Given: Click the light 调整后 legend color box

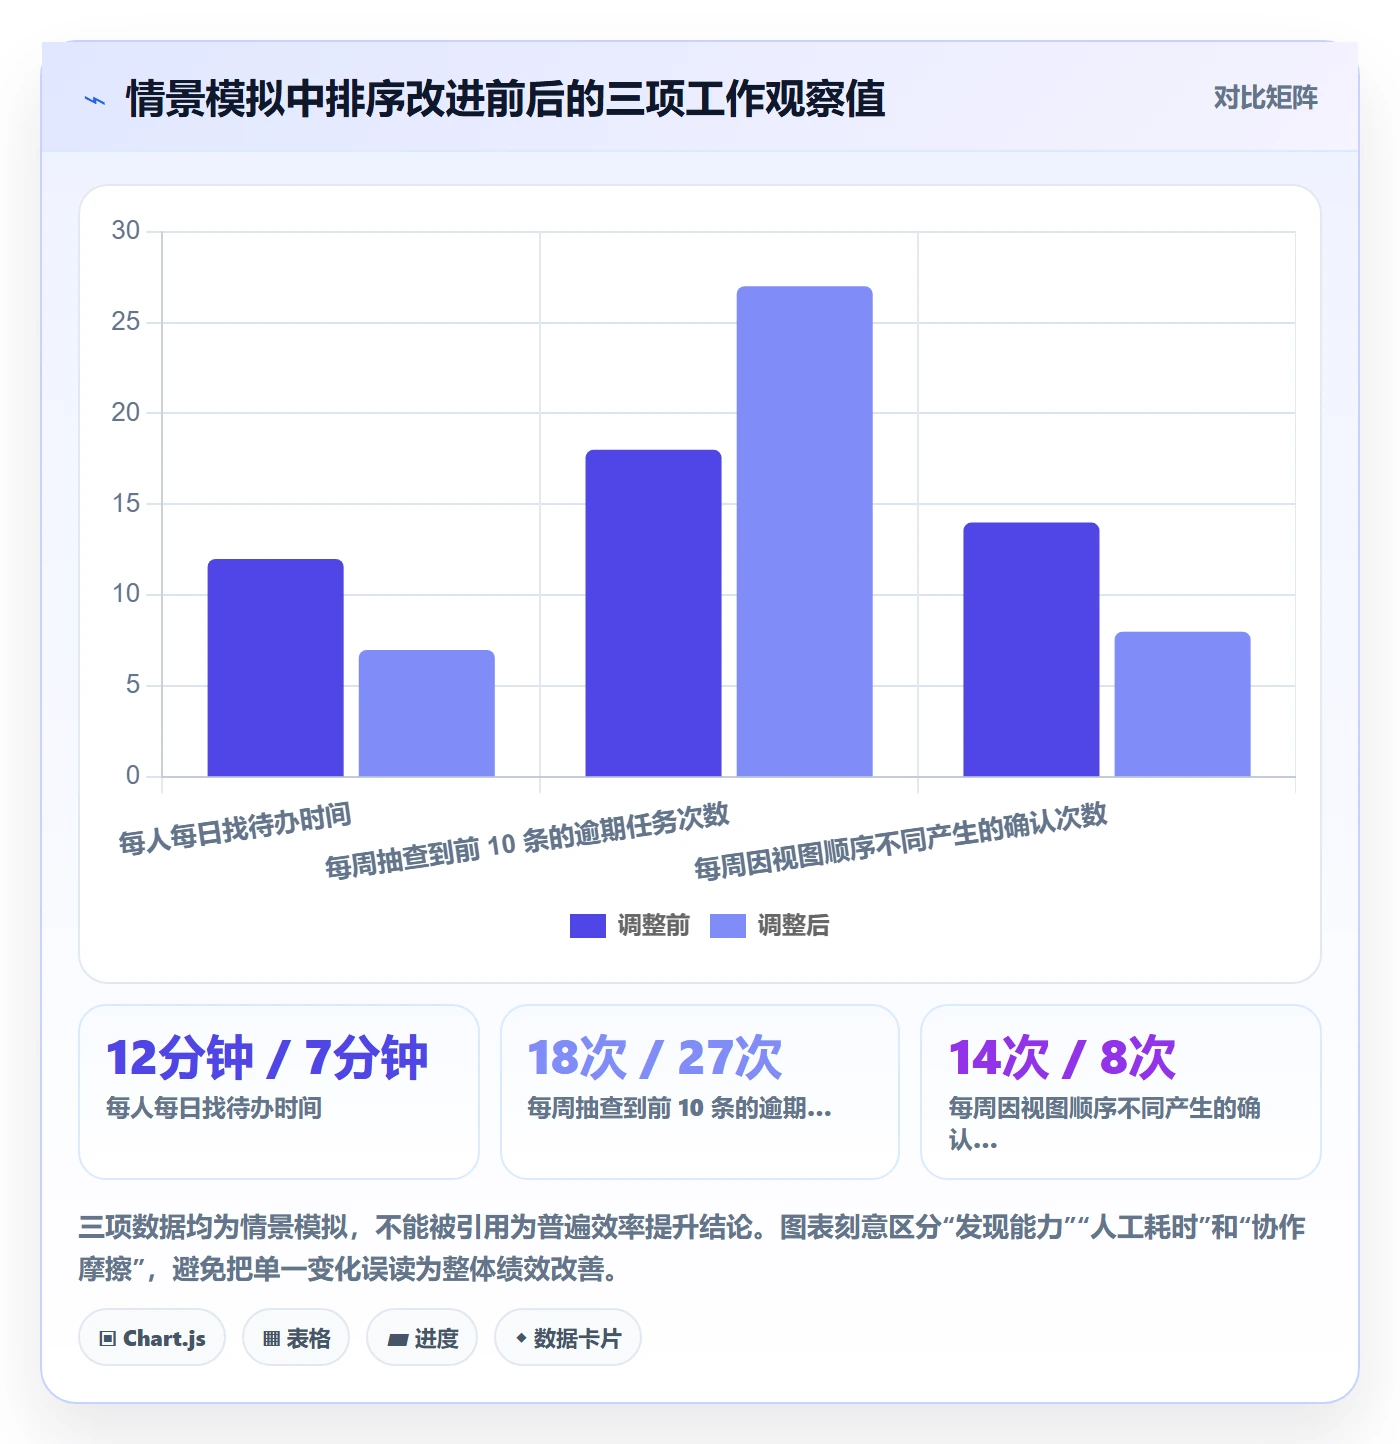Looking at the screenshot, I should coord(728,926).
